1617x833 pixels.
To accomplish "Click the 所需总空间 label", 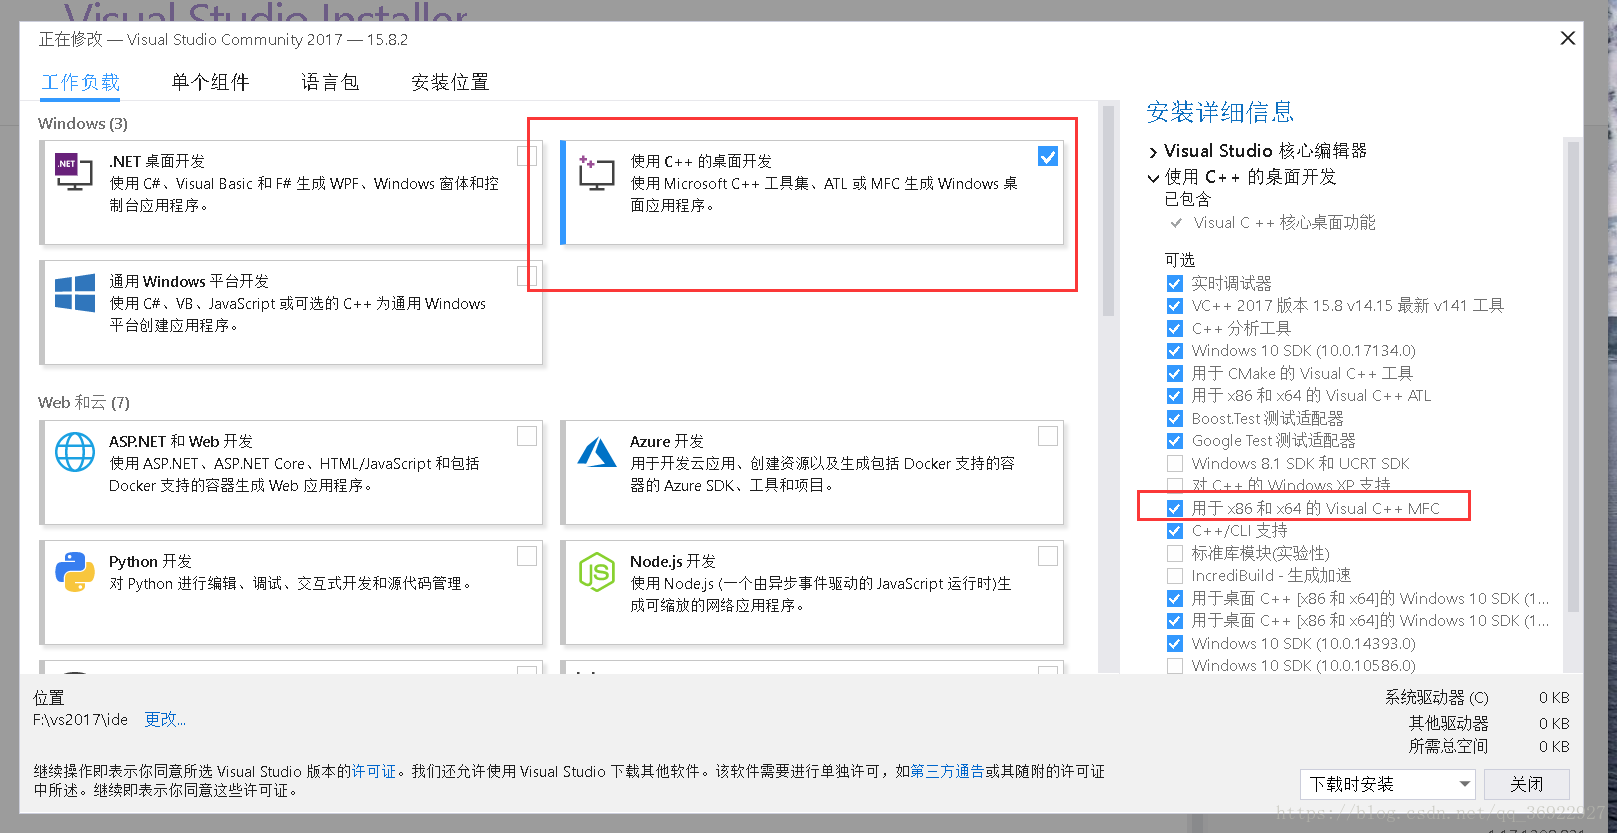I will (1448, 746).
